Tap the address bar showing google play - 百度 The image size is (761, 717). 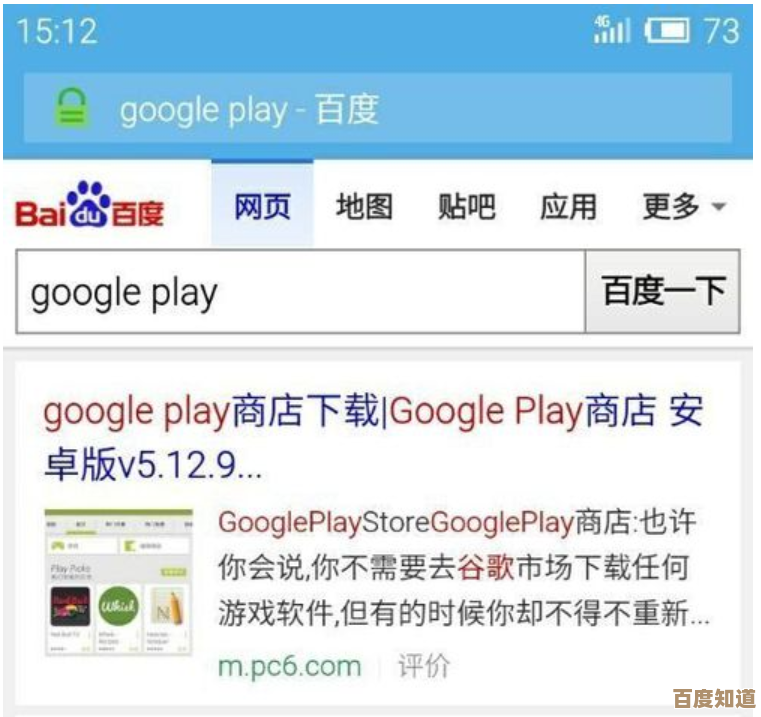(378, 108)
